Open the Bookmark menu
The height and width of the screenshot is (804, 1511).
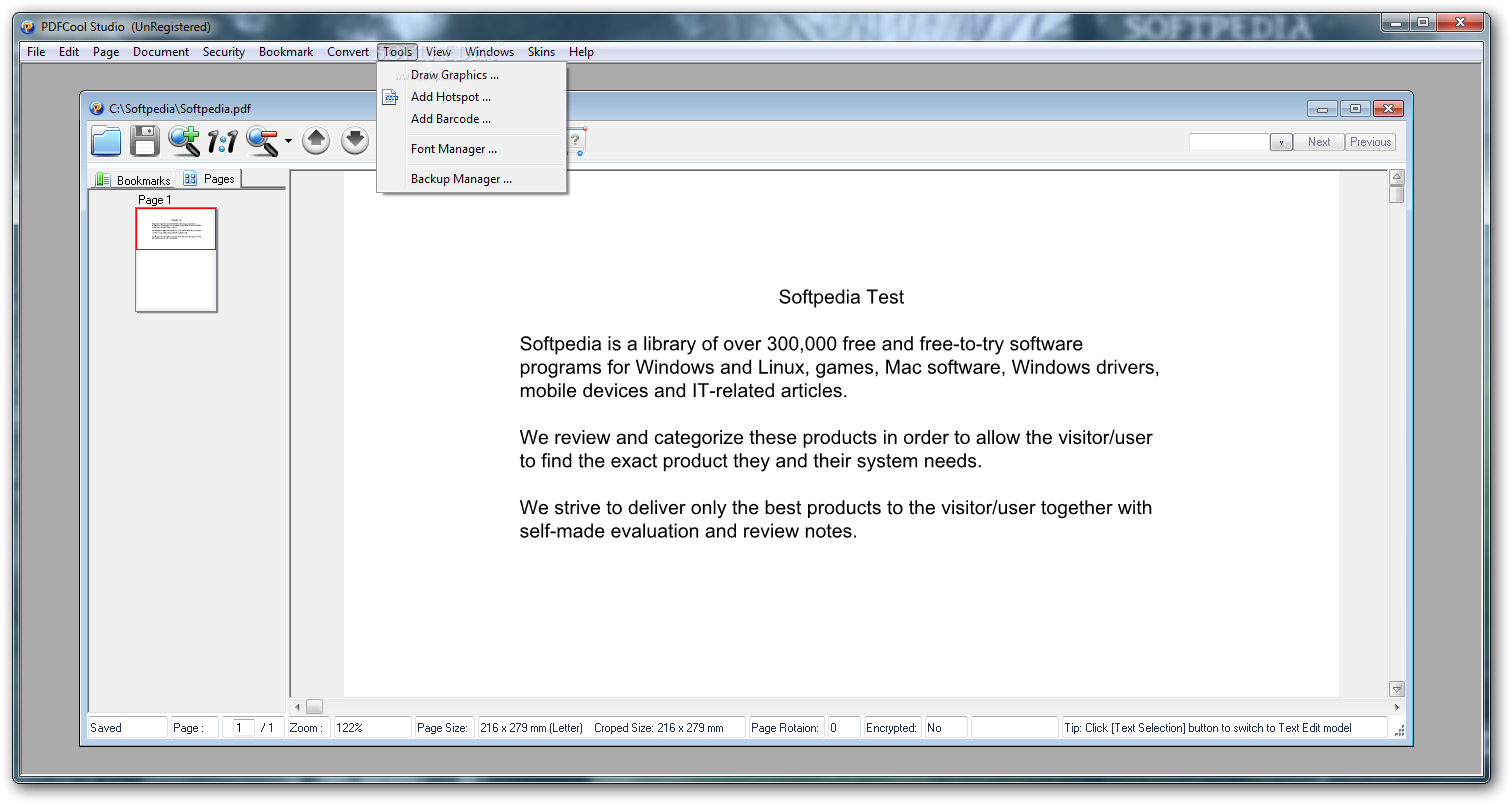coord(286,52)
